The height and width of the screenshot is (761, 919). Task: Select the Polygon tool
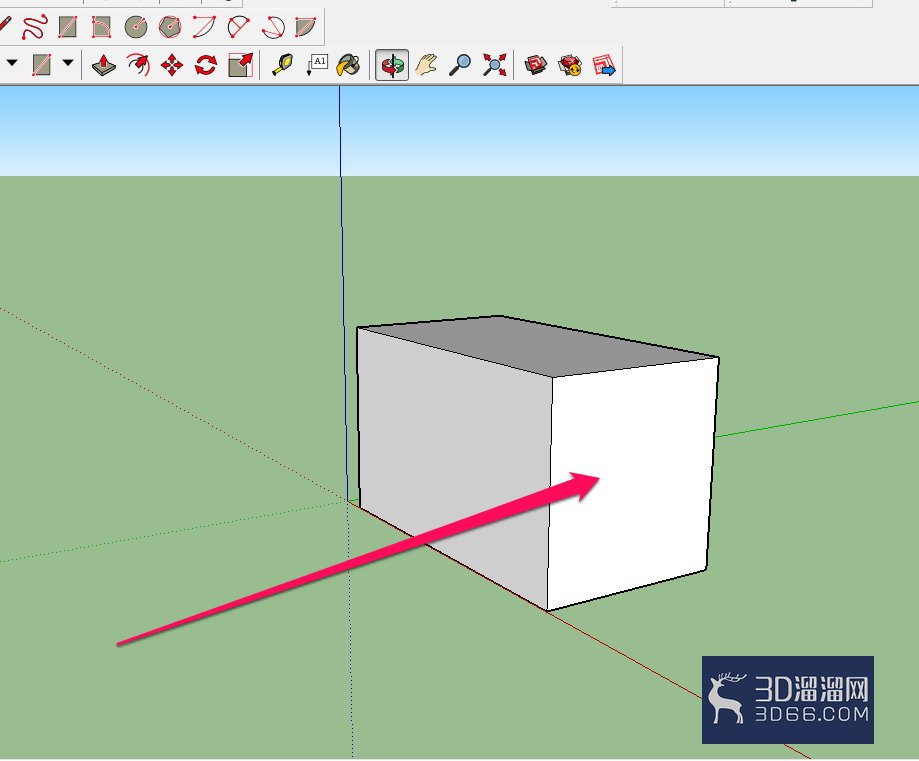pyautogui.click(x=170, y=27)
